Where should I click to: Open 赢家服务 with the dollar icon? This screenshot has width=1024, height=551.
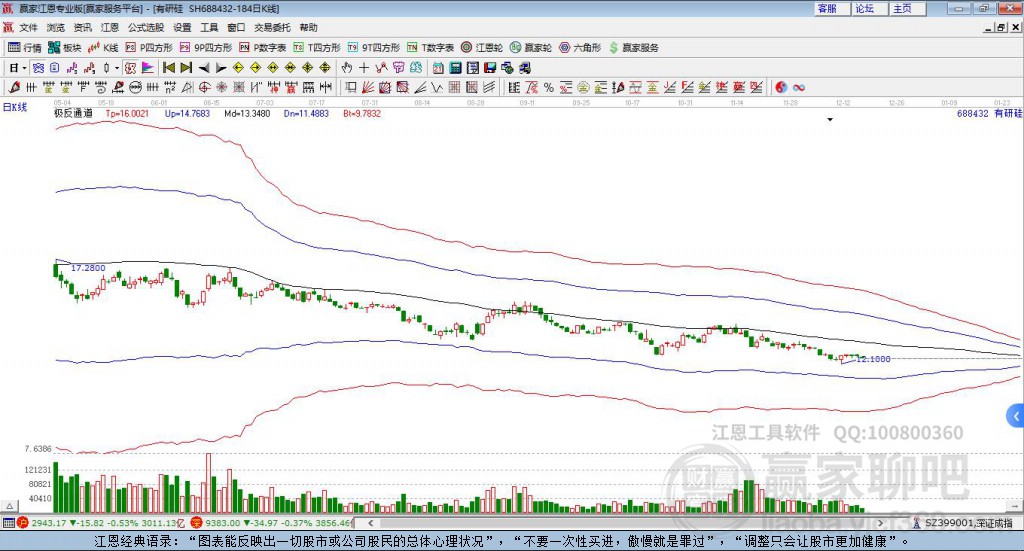tap(633, 48)
